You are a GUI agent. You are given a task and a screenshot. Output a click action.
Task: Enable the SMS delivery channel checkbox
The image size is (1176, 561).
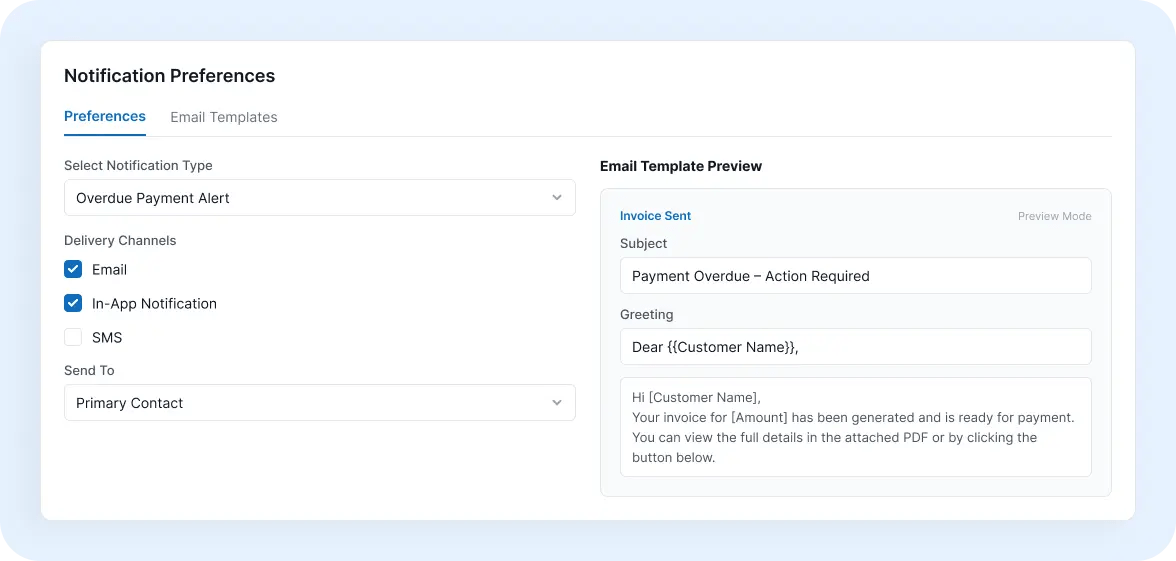click(73, 338)
